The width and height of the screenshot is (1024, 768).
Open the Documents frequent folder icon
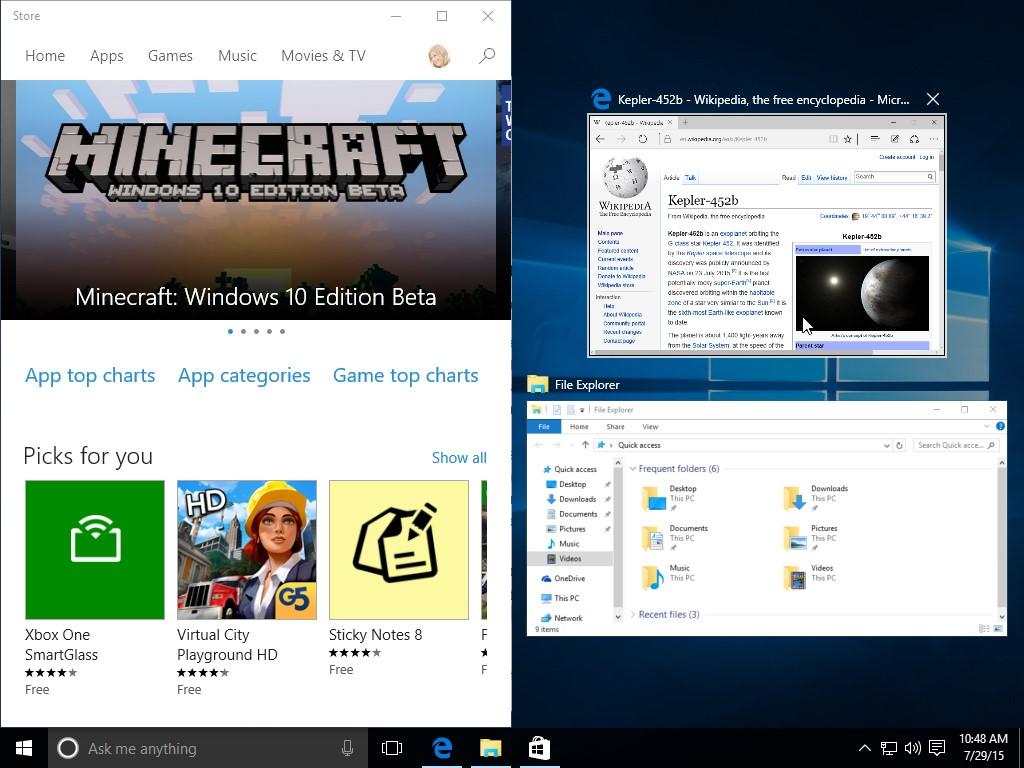coord(653,538)
